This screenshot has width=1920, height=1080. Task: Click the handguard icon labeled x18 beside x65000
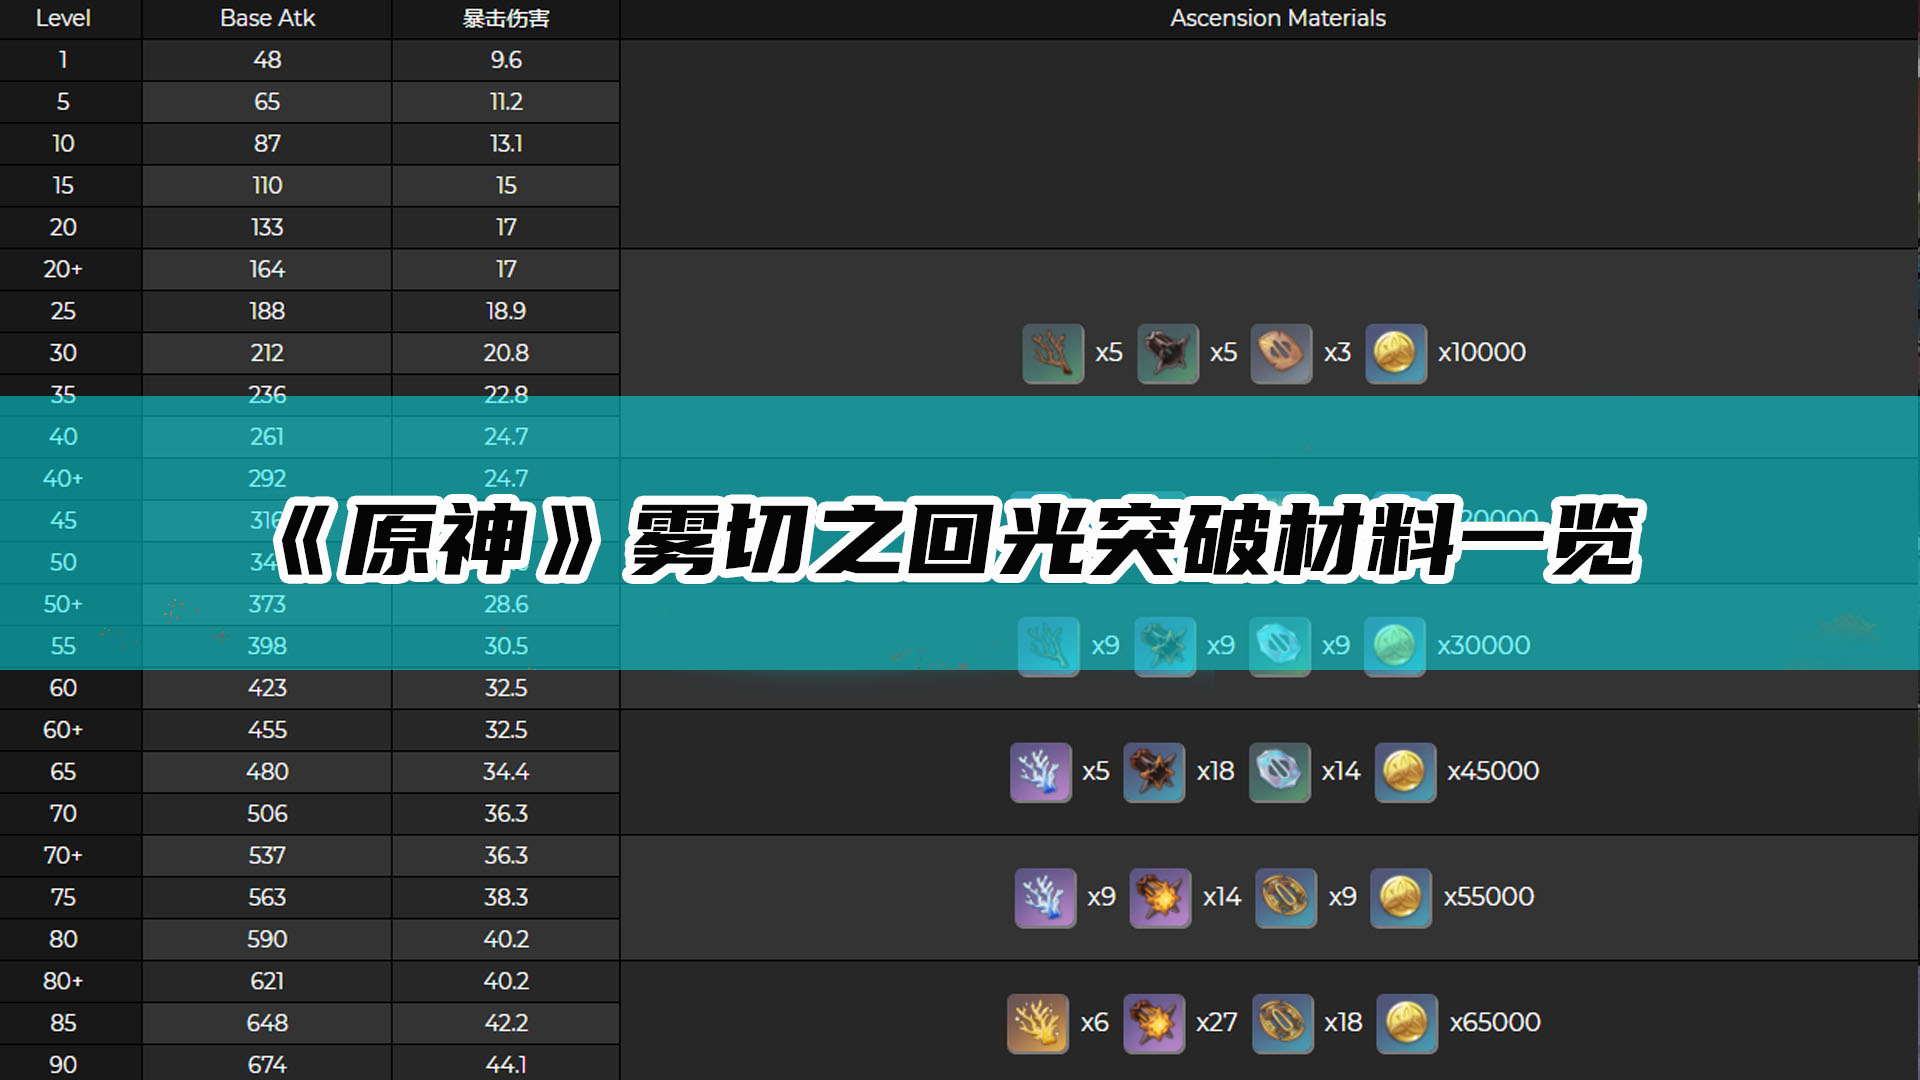(1282, 1023)
